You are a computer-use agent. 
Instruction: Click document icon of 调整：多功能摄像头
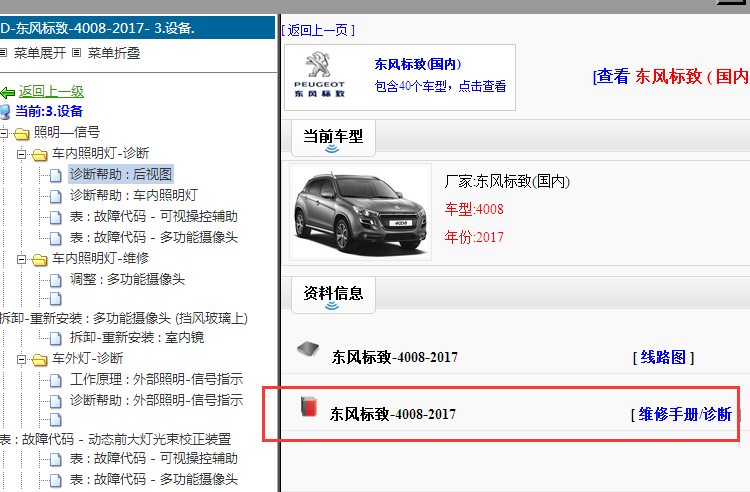coord(56,280)
